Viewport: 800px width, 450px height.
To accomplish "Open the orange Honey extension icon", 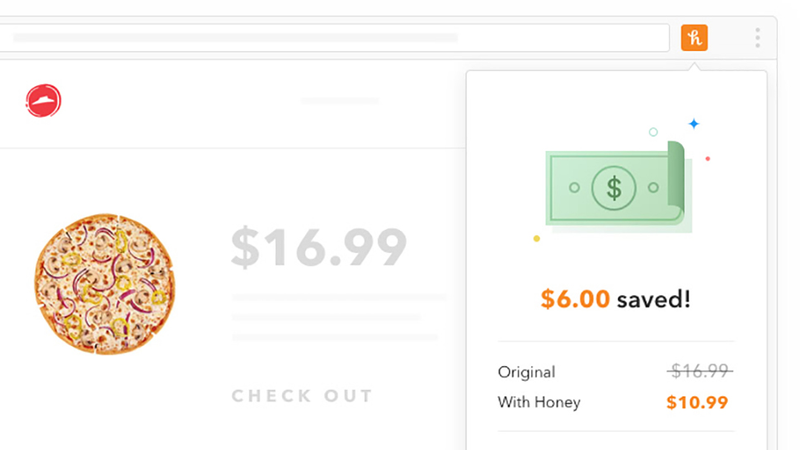I will 694,38.
